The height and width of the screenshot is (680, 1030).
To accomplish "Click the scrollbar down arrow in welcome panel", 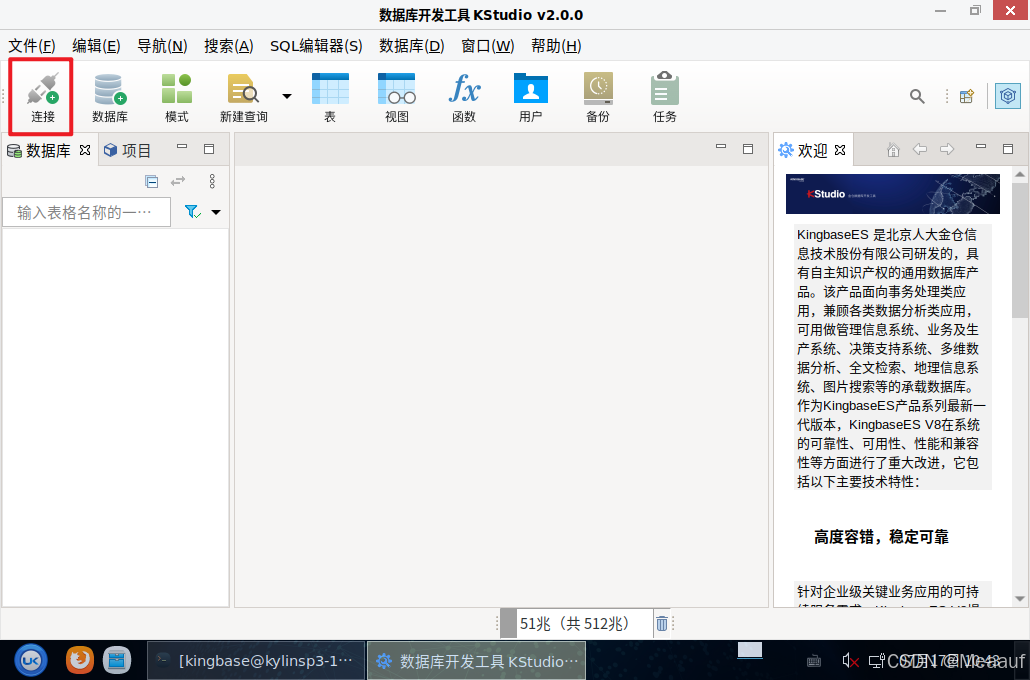I will (1019, 599).
